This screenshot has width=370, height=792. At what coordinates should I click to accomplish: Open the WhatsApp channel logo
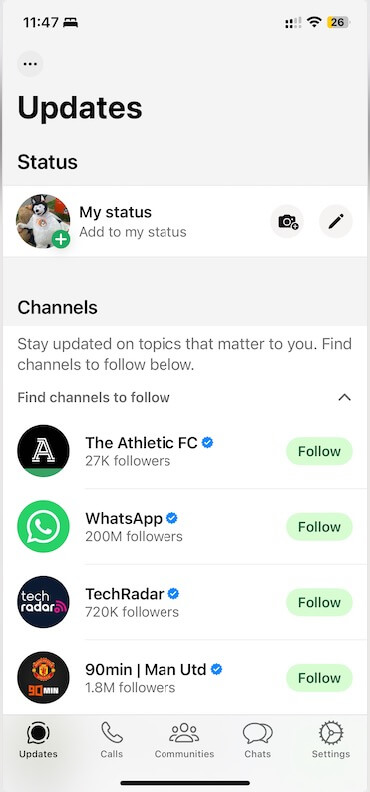coord(43,526)
